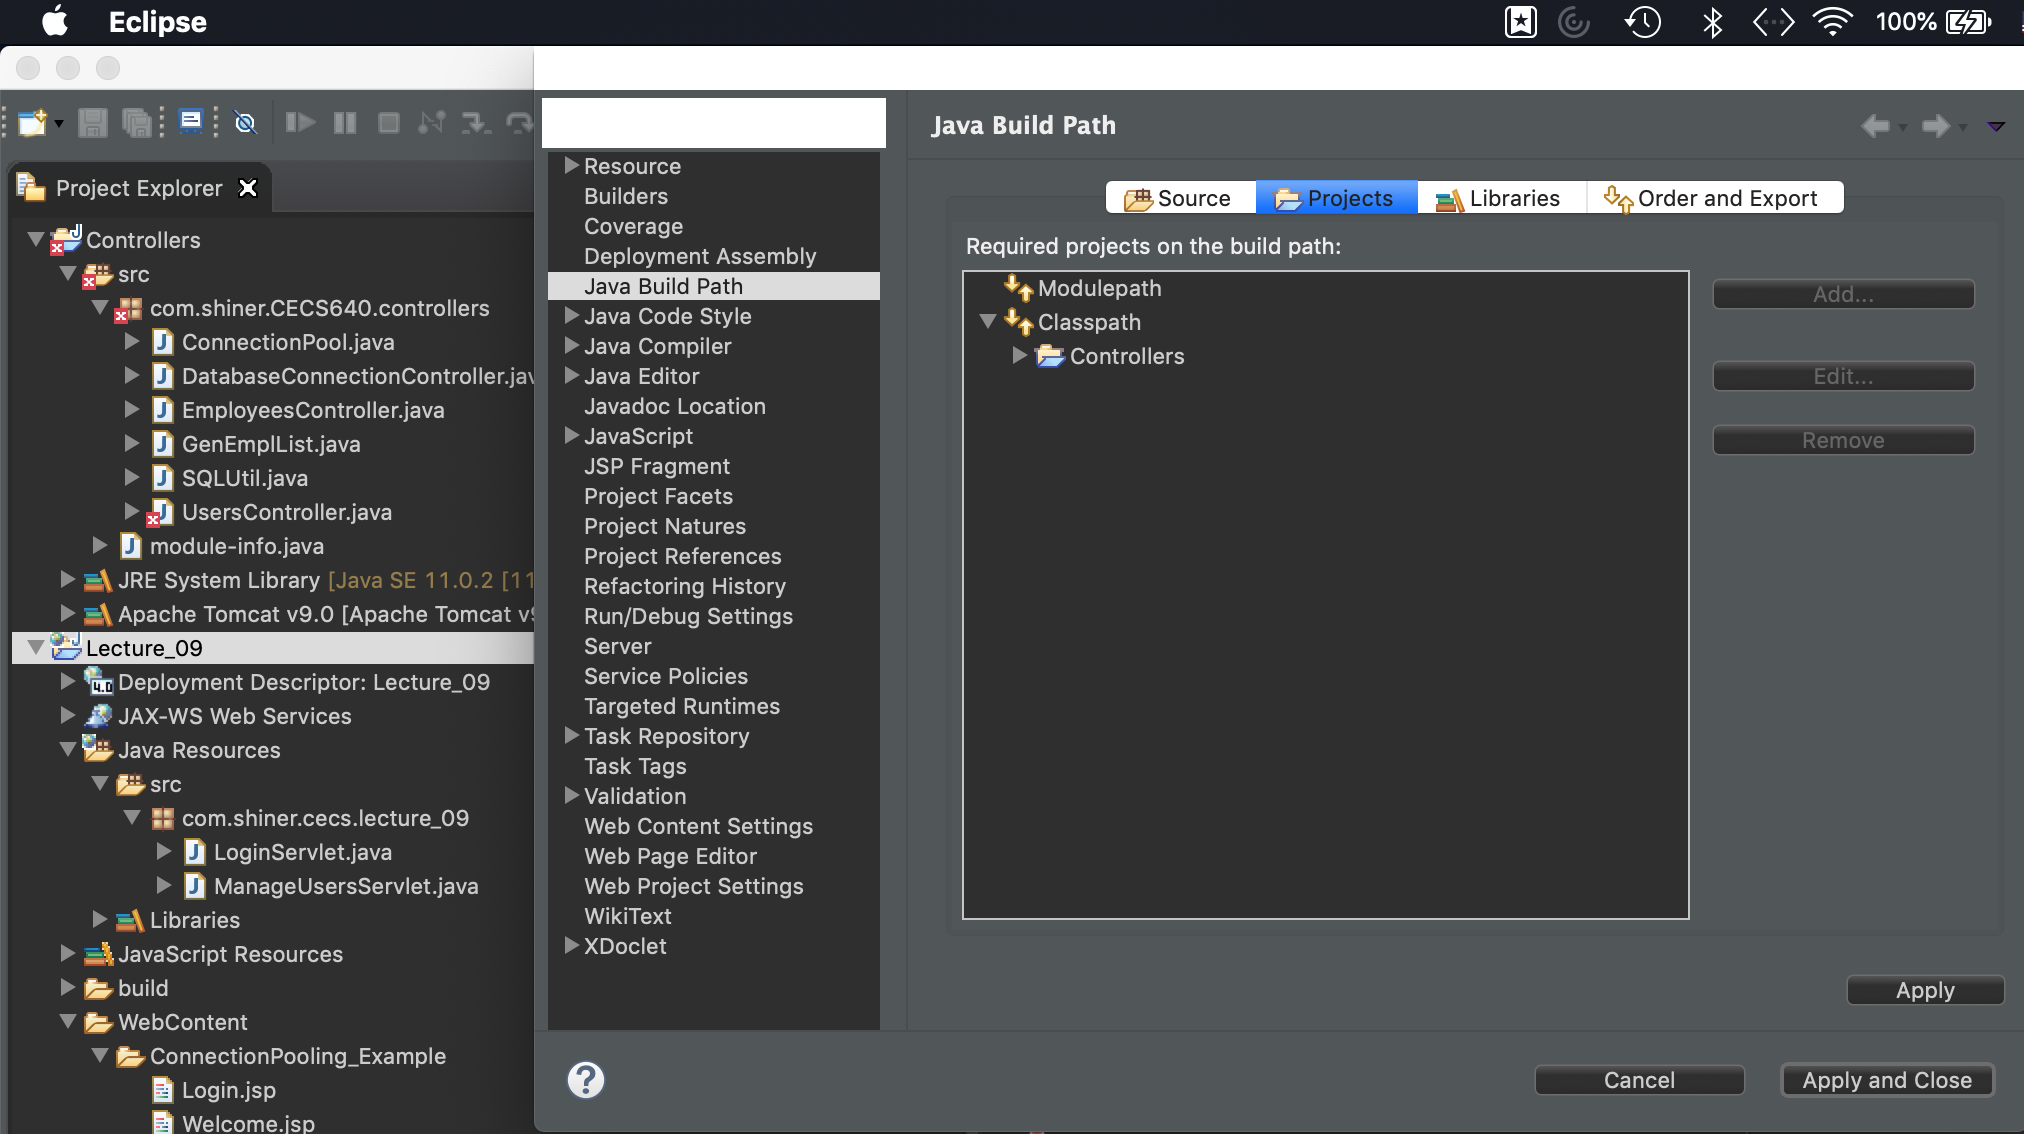Expand the Task Repository category
Viewport: 2024px width, 1134px height.
coord(572,735)
